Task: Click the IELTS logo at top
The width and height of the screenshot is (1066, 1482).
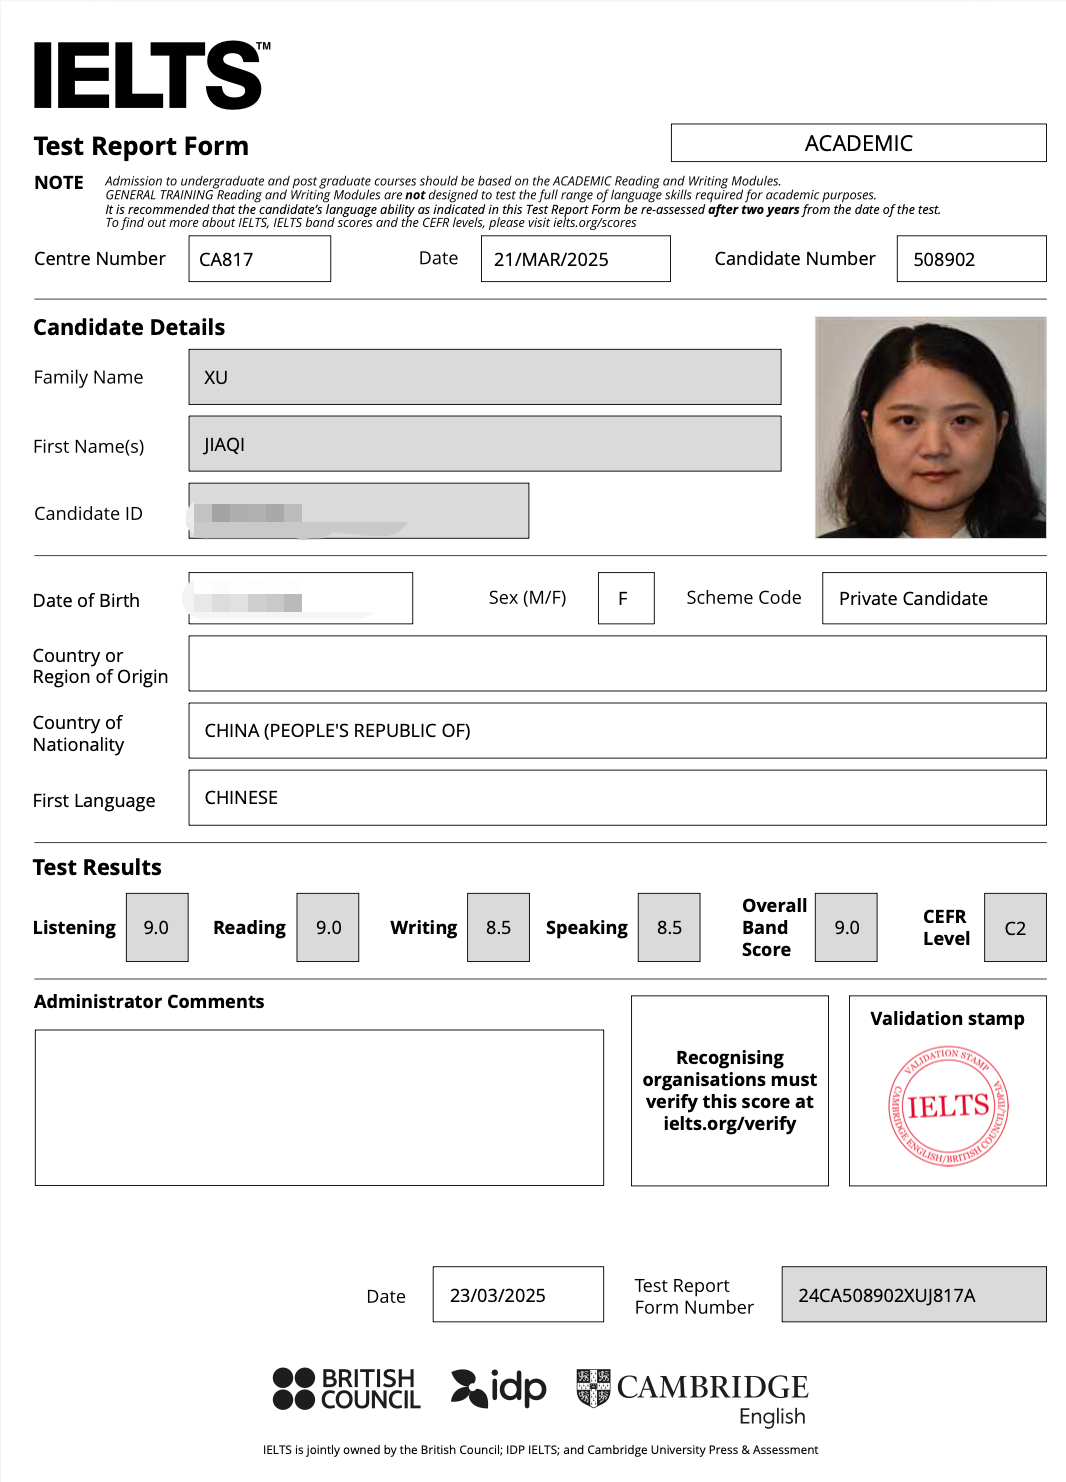Action: tap(152, 75)
